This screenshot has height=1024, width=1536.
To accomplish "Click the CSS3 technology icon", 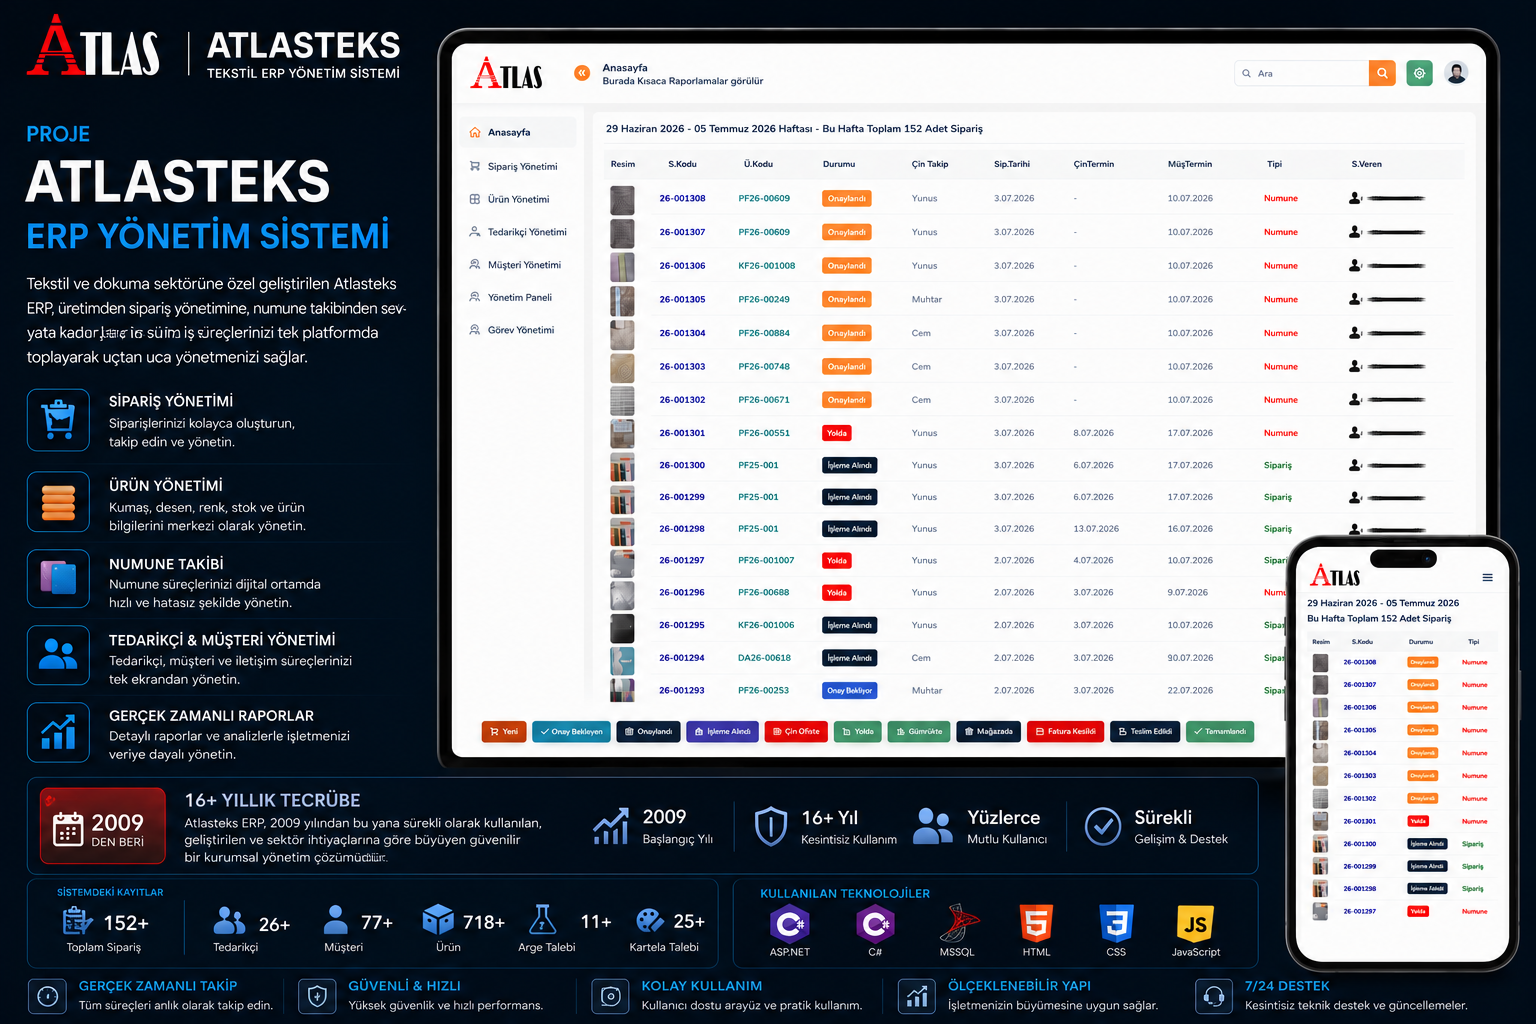I will coord(1116,924).
